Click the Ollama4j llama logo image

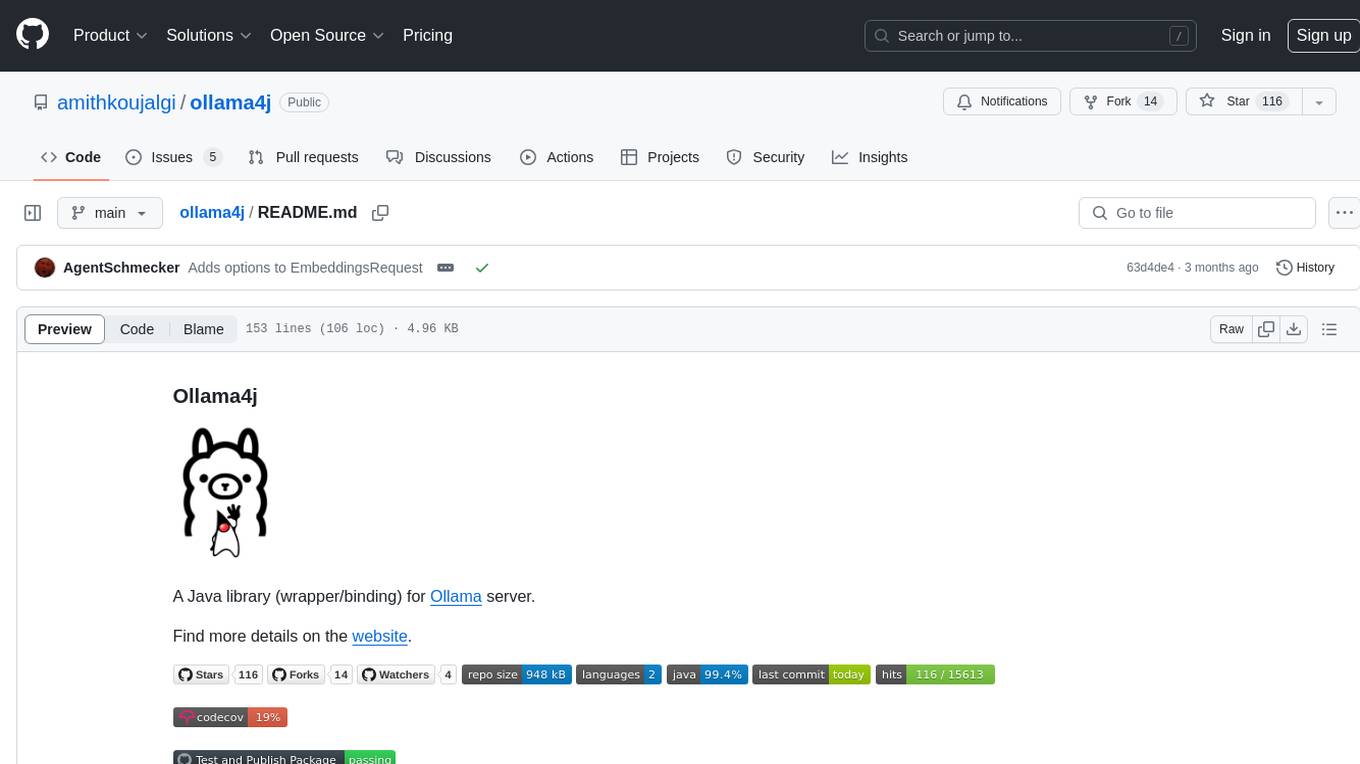[225, 492]
